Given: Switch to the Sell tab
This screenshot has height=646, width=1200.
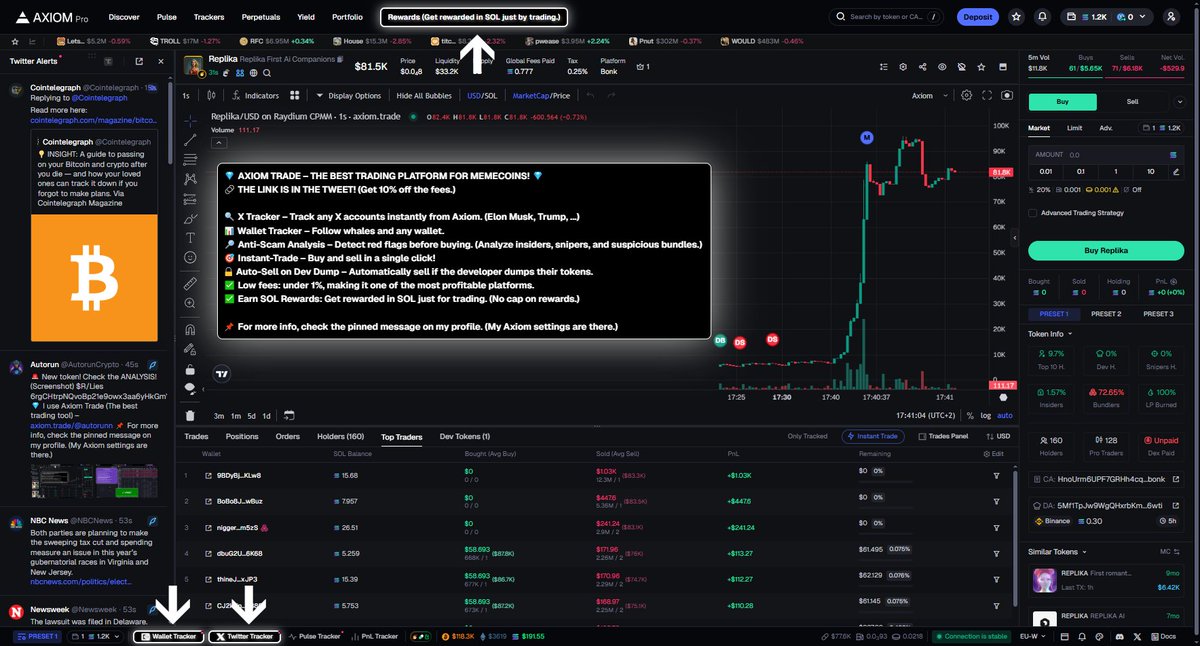Looking at the screenshot, I should pyautogui.click(x=1132, y=102).
